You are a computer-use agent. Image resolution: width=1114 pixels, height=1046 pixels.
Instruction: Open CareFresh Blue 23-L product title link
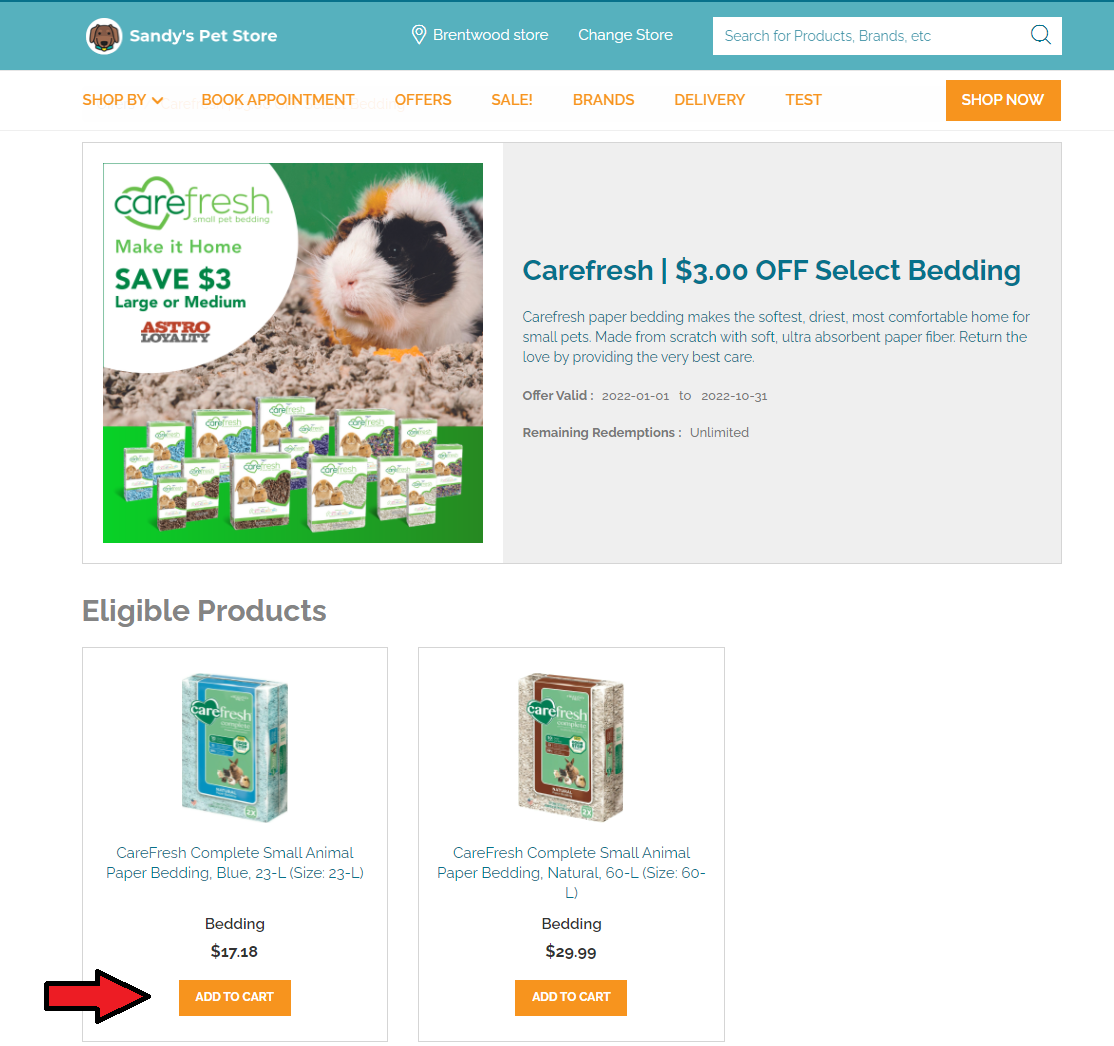click(x=235, y=862)
